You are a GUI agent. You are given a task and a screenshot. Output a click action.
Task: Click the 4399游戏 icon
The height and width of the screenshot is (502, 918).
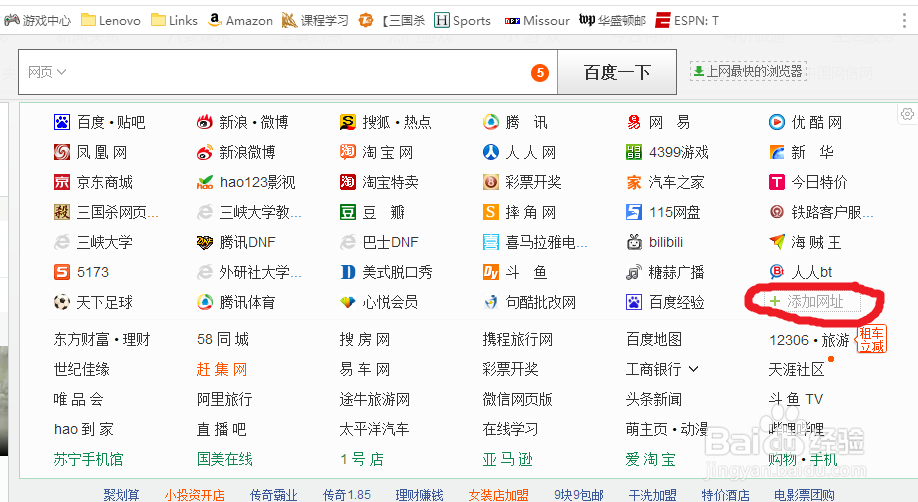(633, 152)
